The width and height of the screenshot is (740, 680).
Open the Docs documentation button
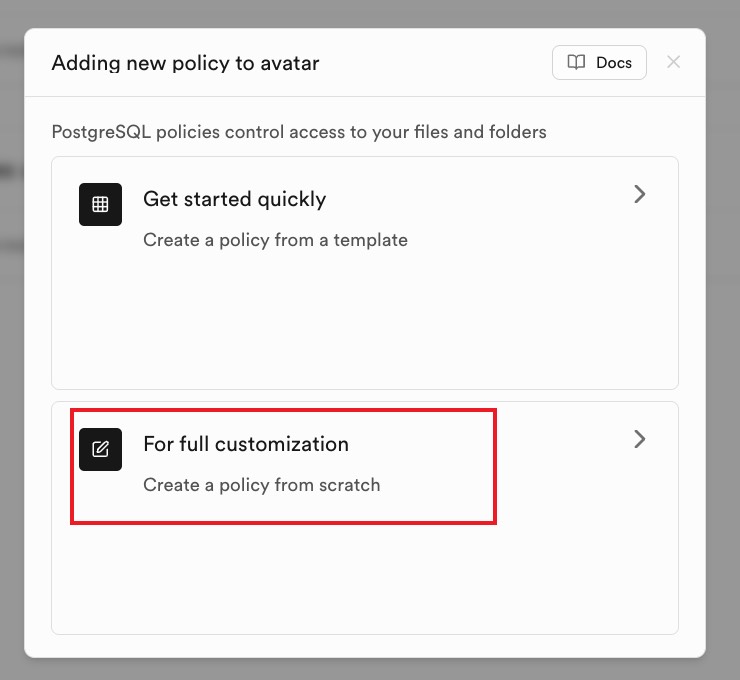click(x=599, y=62)
